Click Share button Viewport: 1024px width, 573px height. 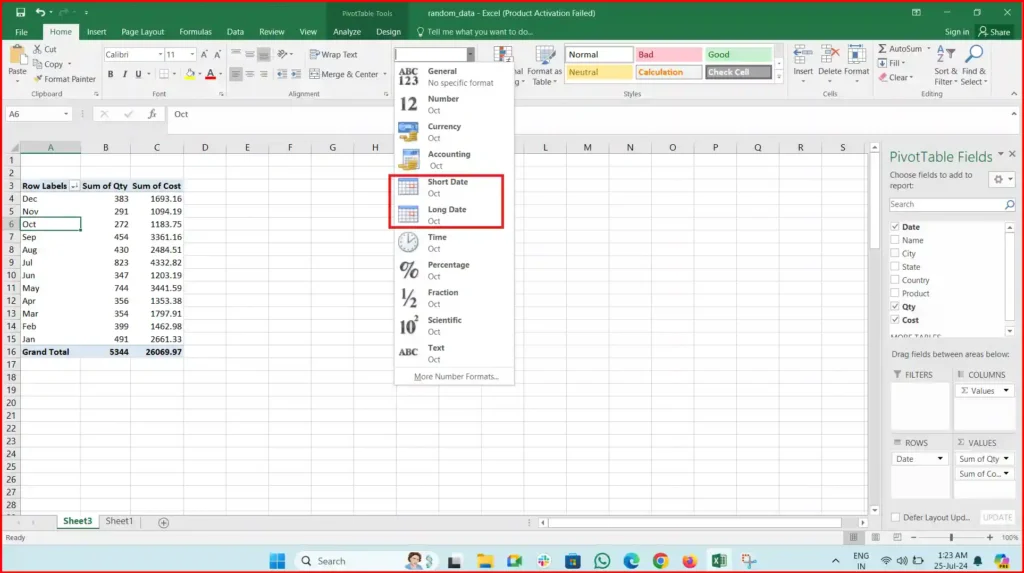994,32
